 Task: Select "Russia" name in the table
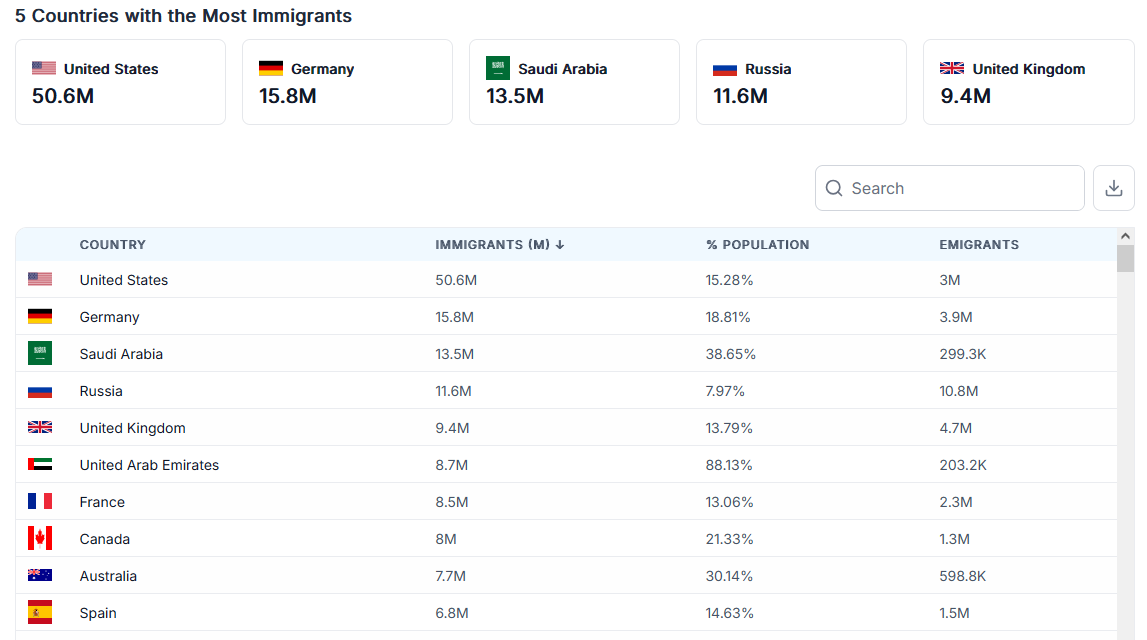(101, 391)
